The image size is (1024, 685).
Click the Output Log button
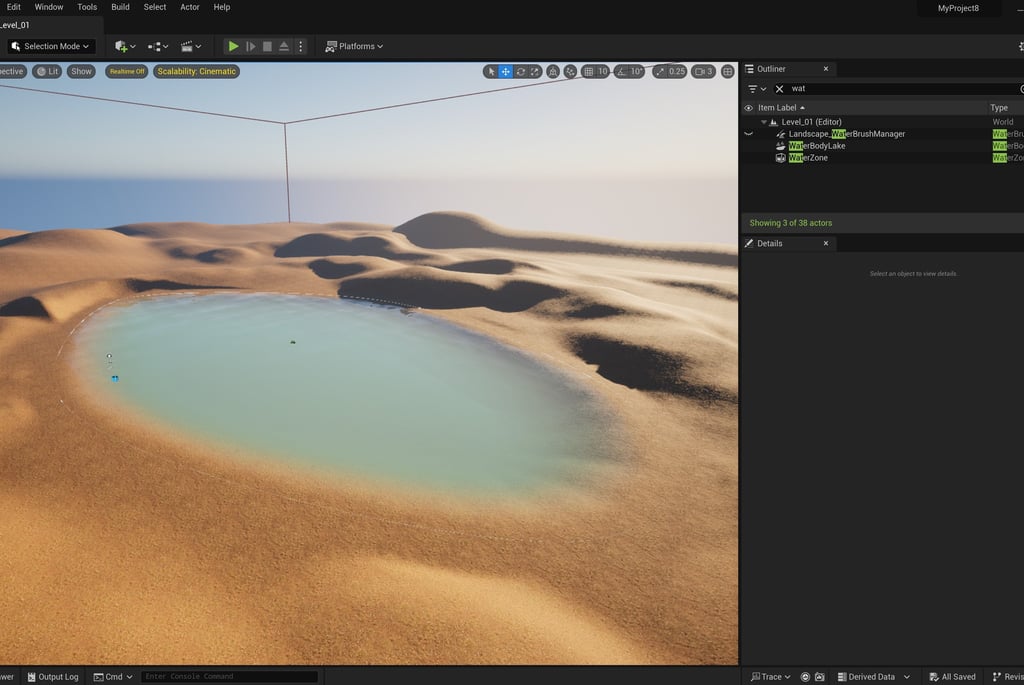tap(53, 677)
